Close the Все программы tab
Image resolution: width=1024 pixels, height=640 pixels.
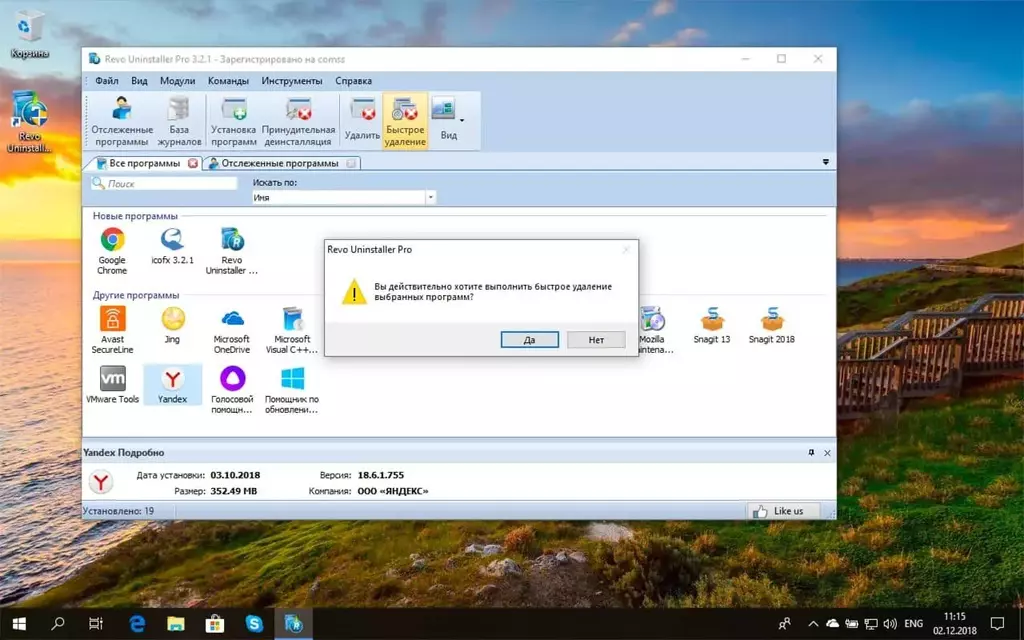coord(193,163)
